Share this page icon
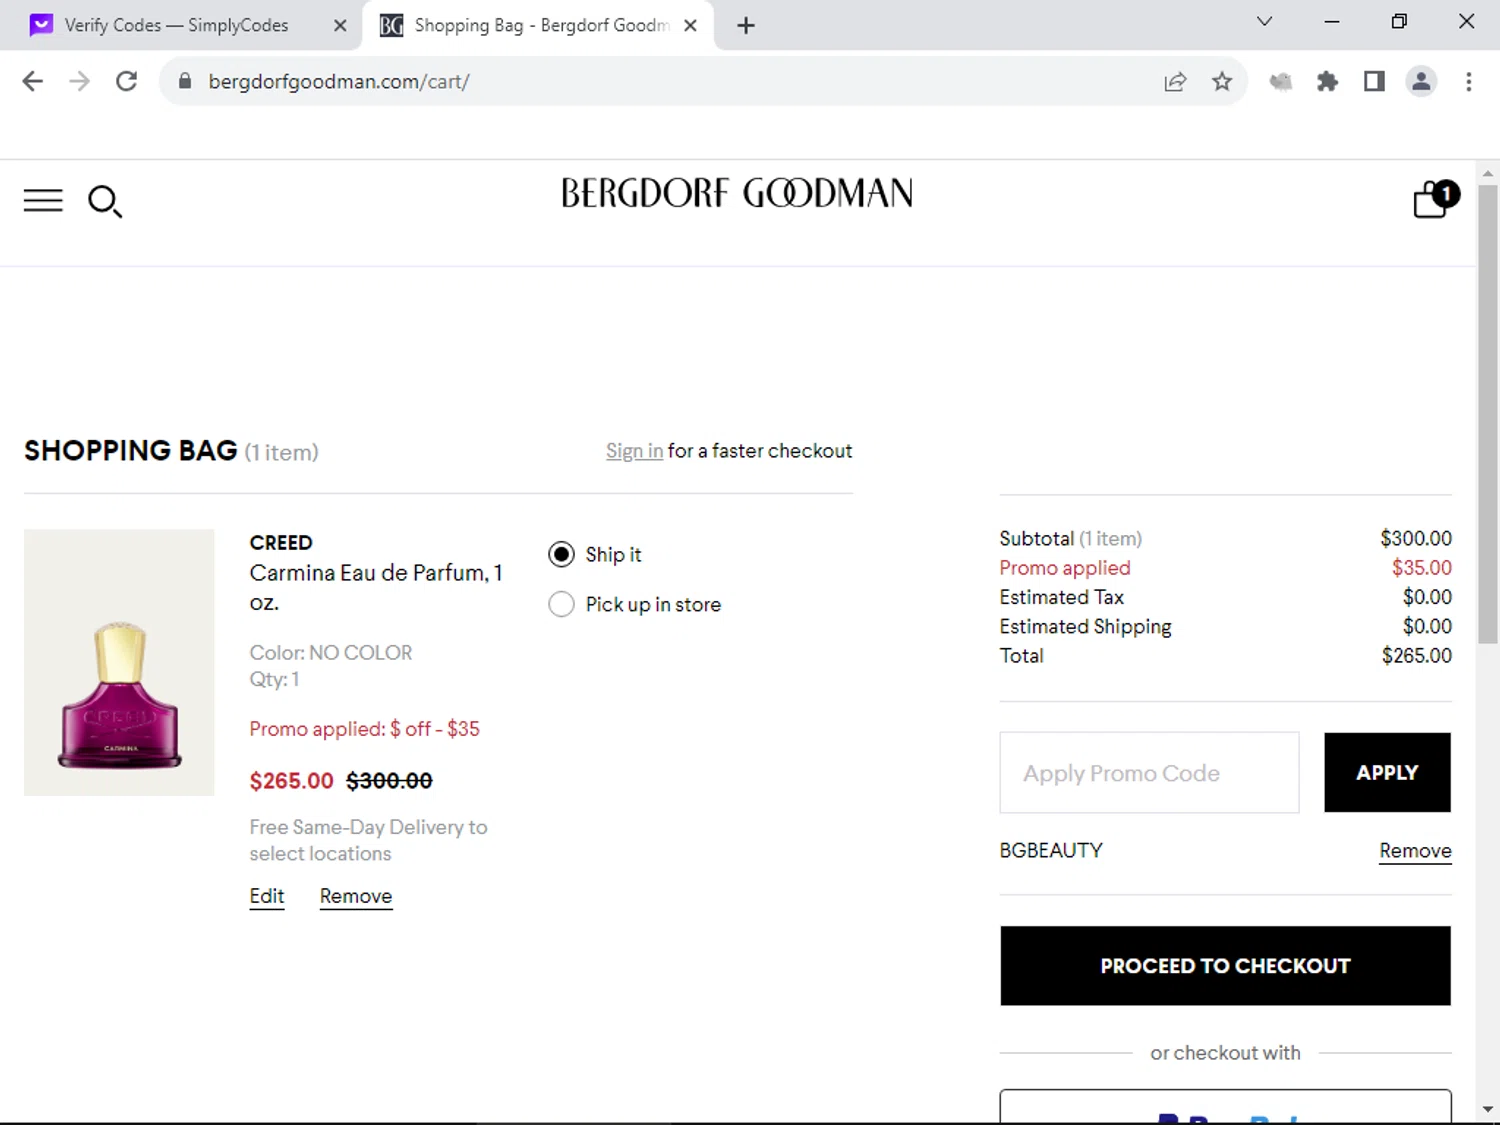 point(1175,82)
